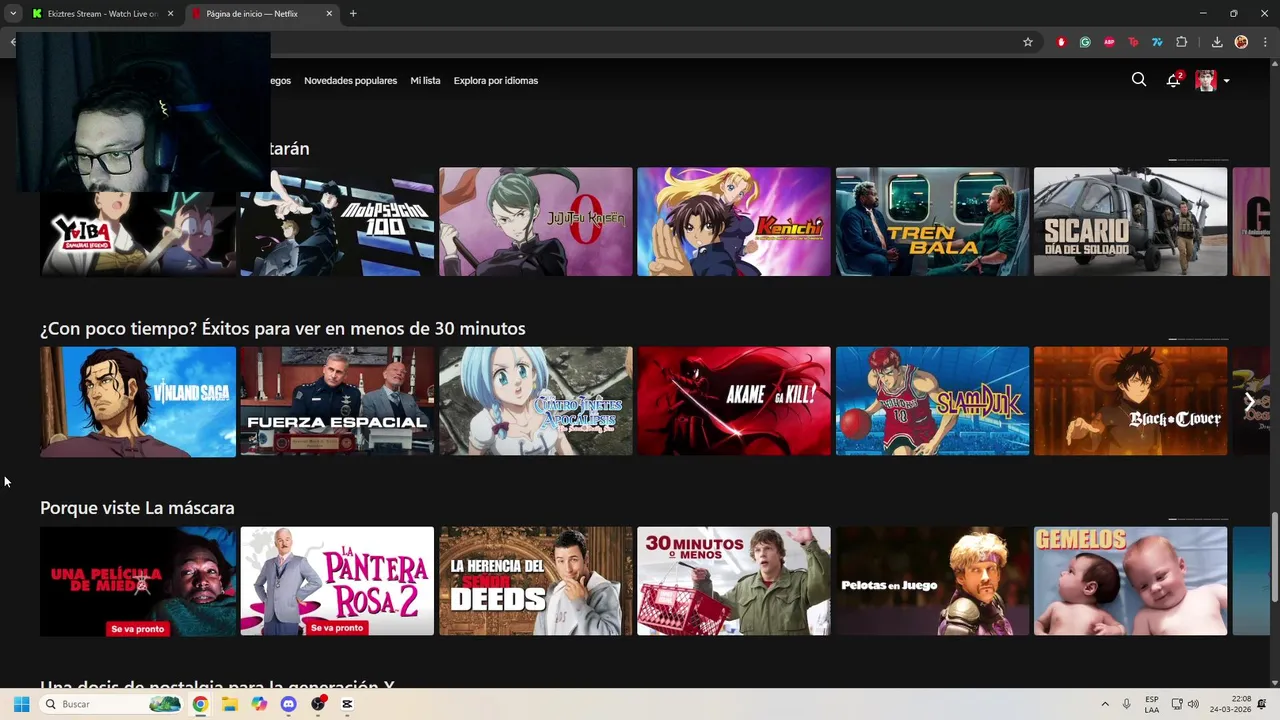This screenshot has height=720, width=1280.
Task: Open the Slam Dunk title
Action: pos(932,402)
